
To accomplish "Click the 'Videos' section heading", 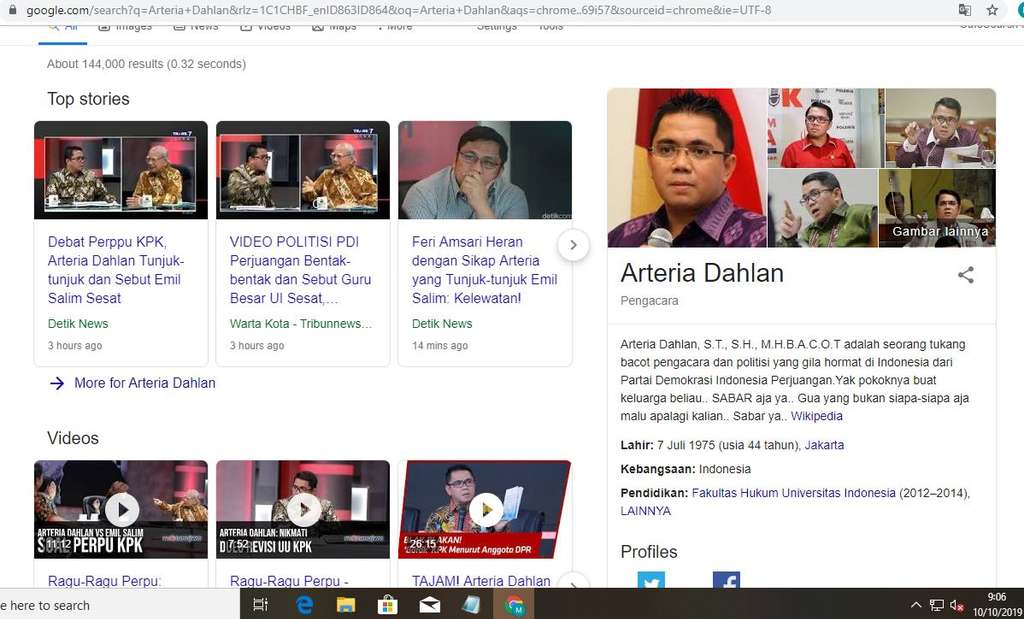I will pos(72,438).
